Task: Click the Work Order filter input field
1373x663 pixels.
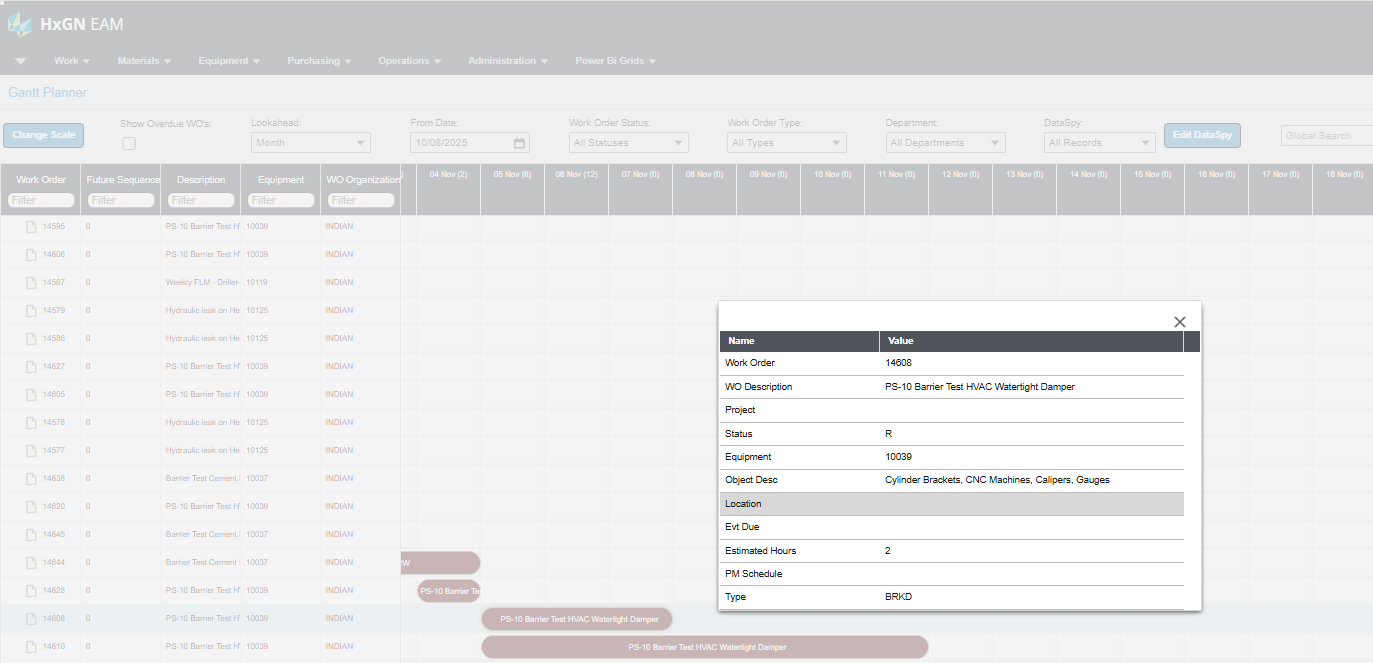Action: coord(40,200)
